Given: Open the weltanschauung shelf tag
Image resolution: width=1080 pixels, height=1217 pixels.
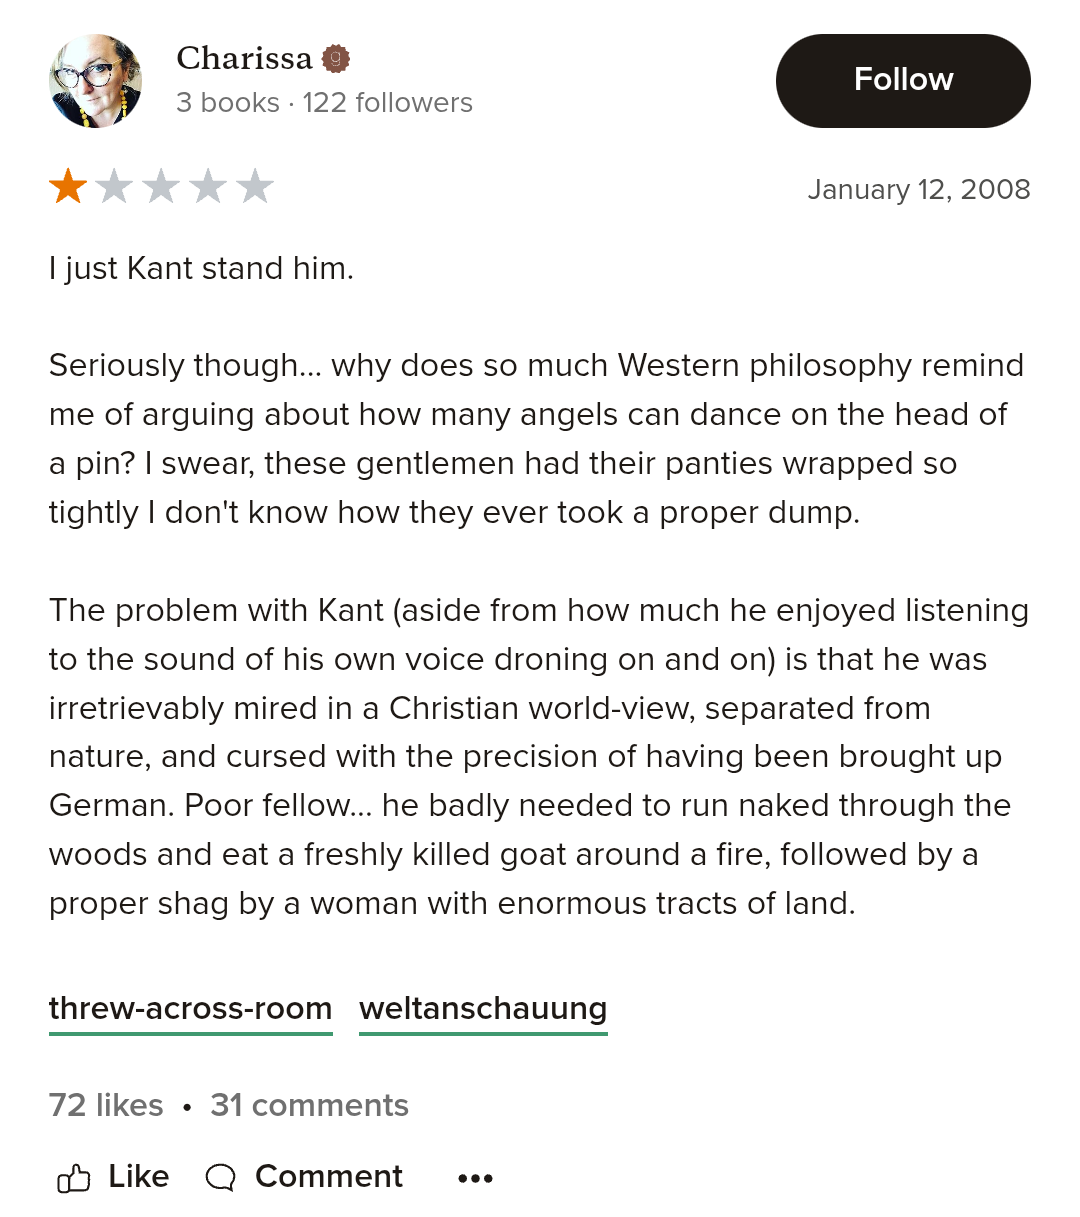Looking at the screenshot, I should pos(483,1008).
